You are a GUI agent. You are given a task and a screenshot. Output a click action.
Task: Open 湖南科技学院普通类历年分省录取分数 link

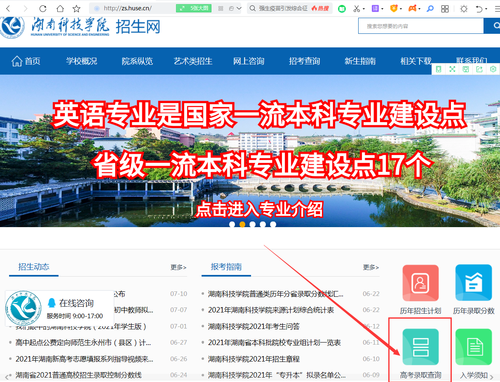coord(275,294)
